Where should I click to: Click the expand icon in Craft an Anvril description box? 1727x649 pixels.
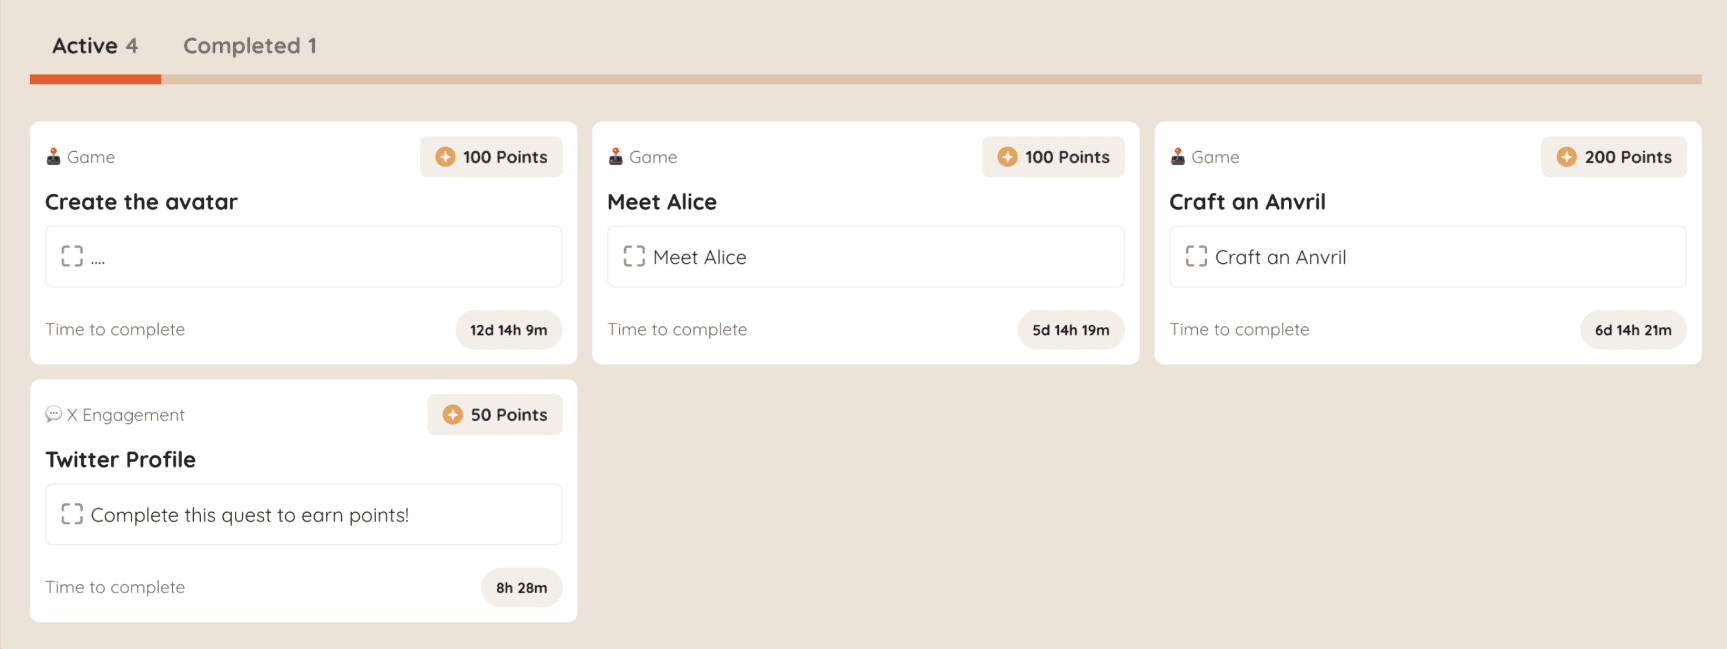click(x=1195, y=256)
